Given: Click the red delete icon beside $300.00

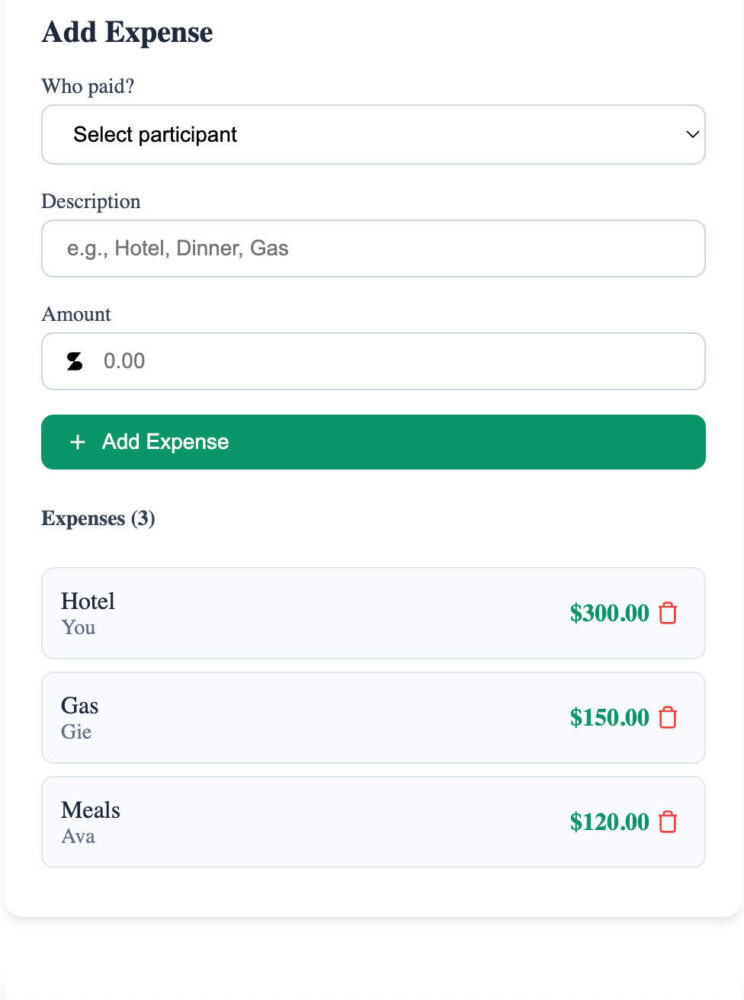Looking at the screenshot, I should pos(668,613).
